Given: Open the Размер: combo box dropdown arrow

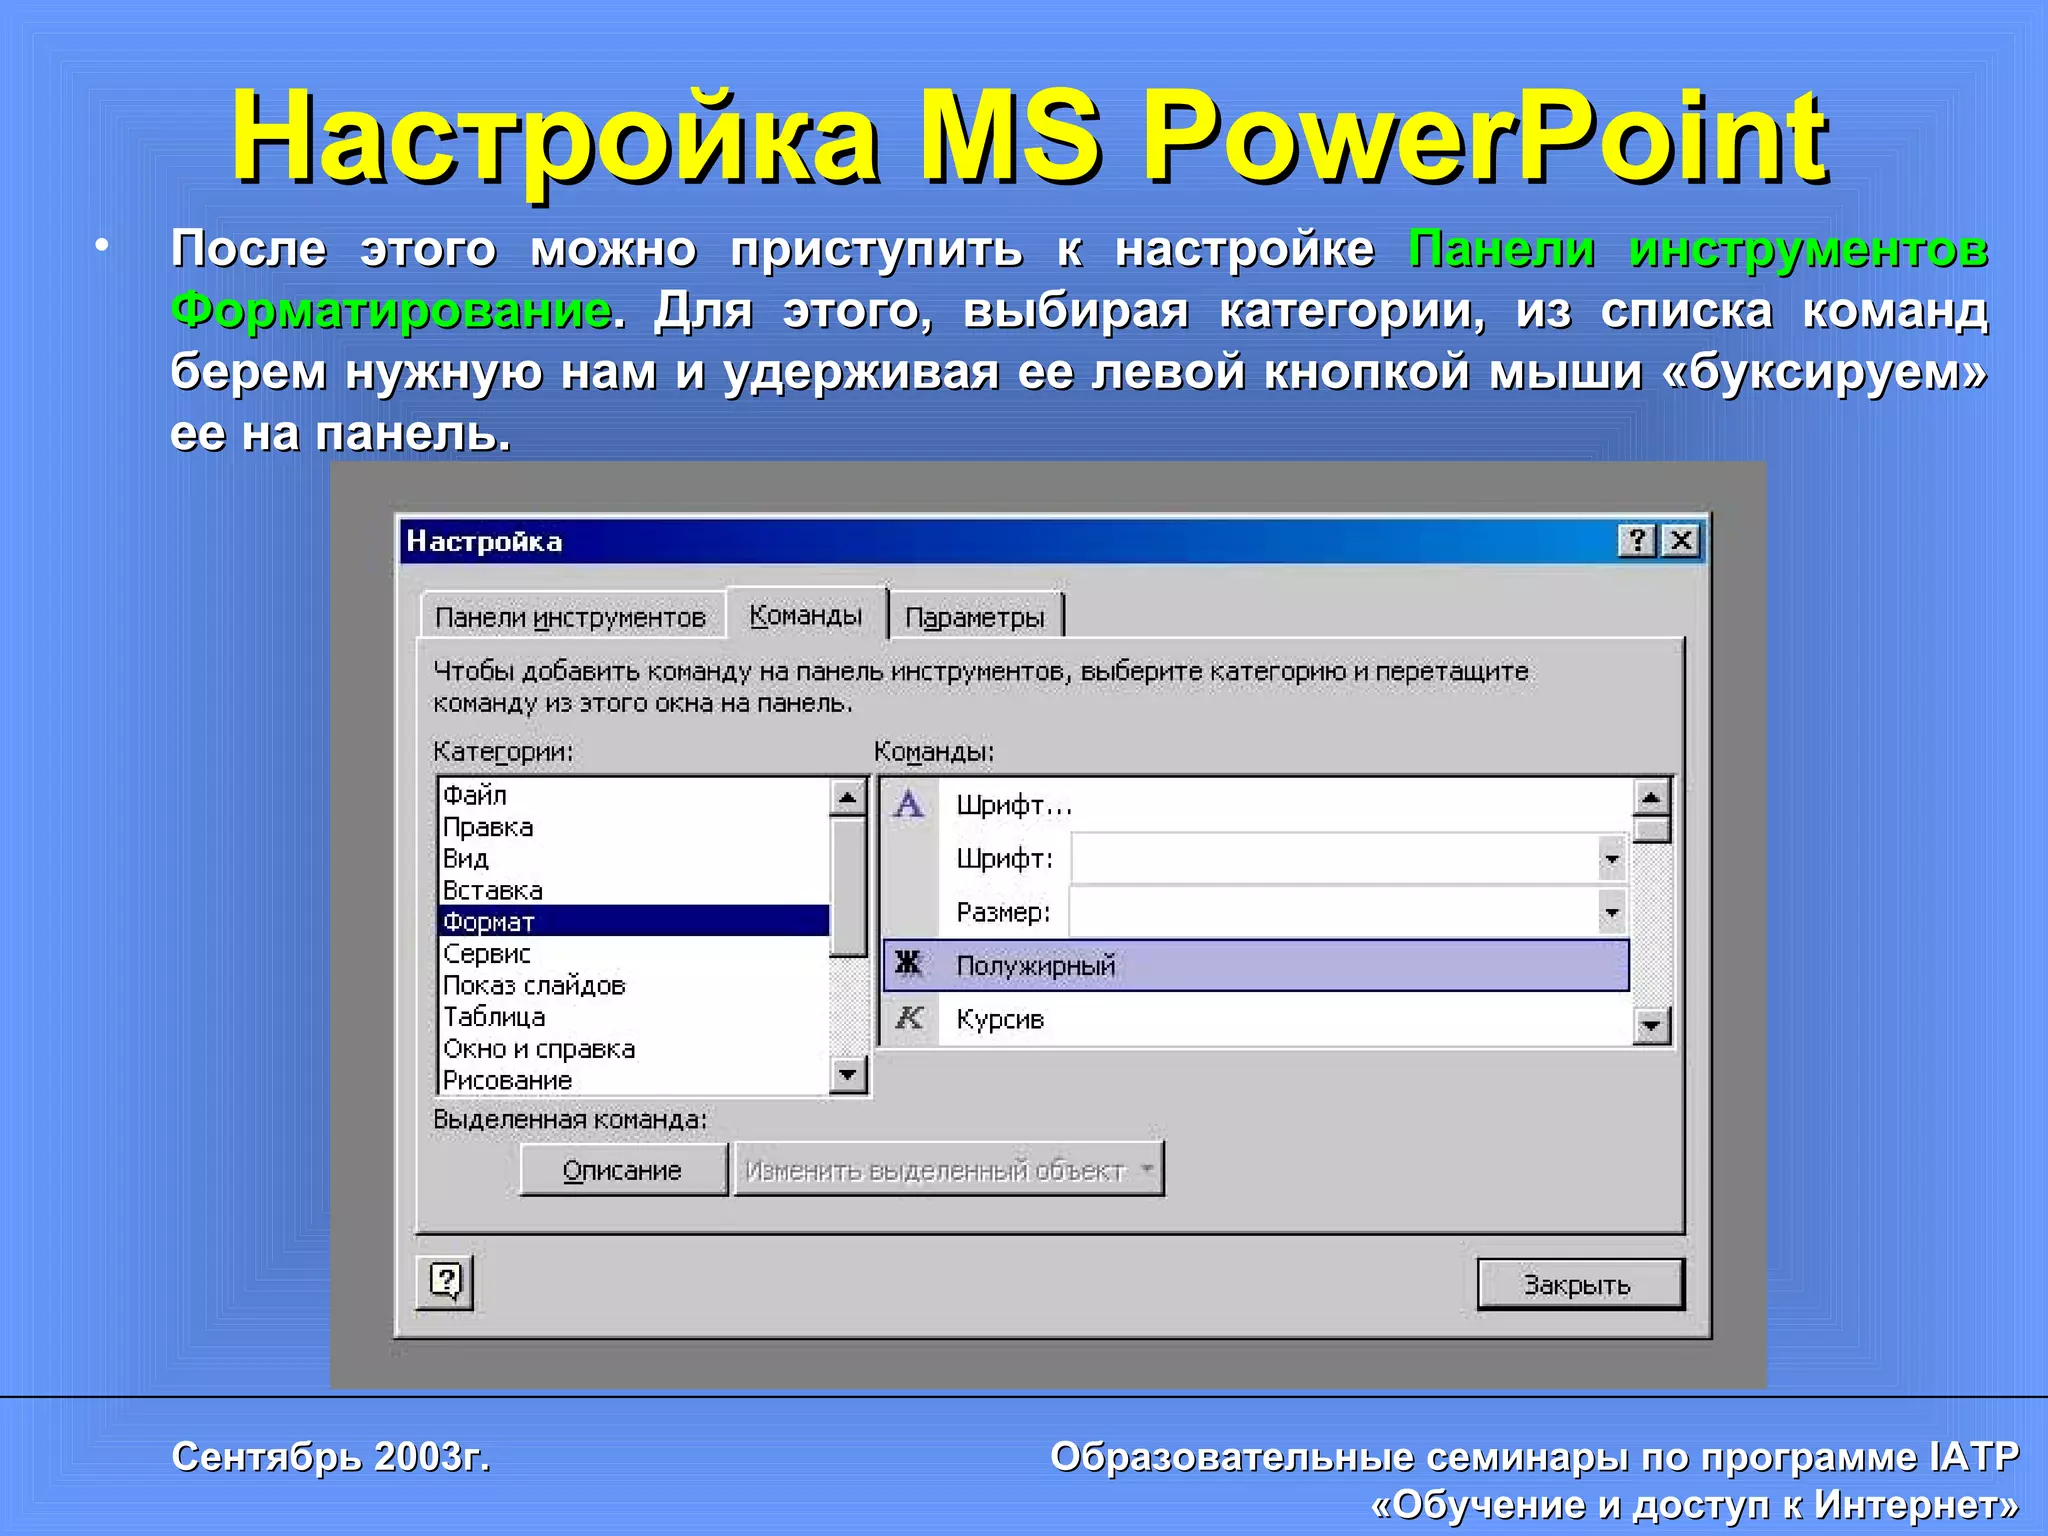Looking at the screenshot, I should (1611, 912).
